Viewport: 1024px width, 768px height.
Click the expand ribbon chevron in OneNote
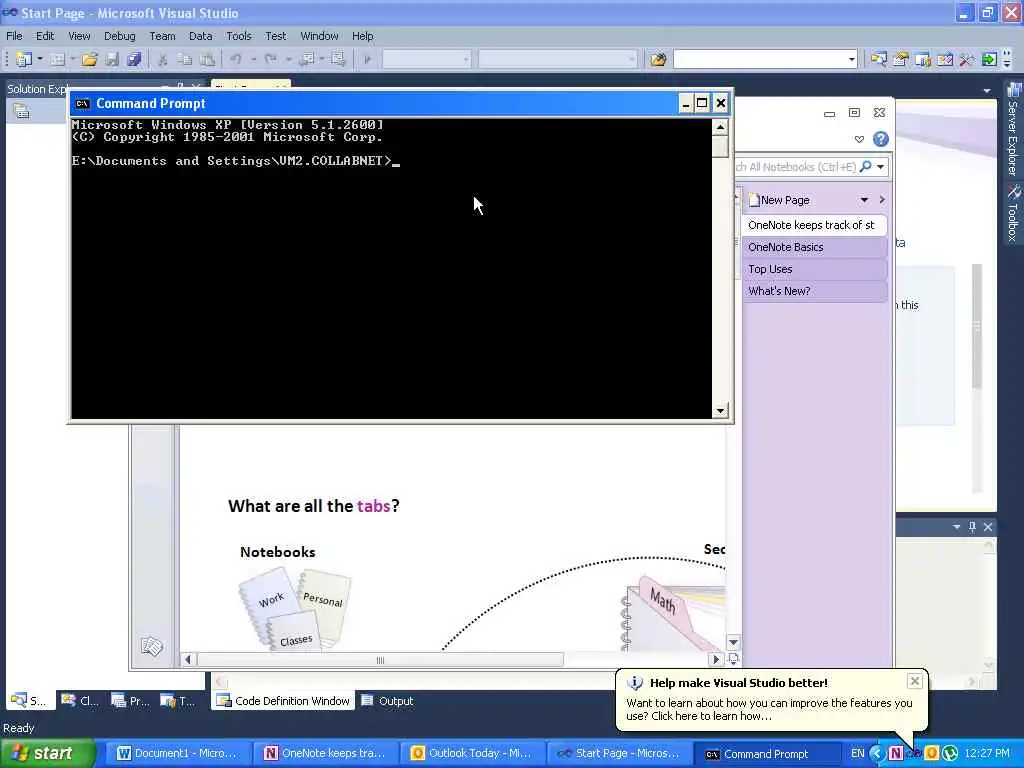click(859, 139)
